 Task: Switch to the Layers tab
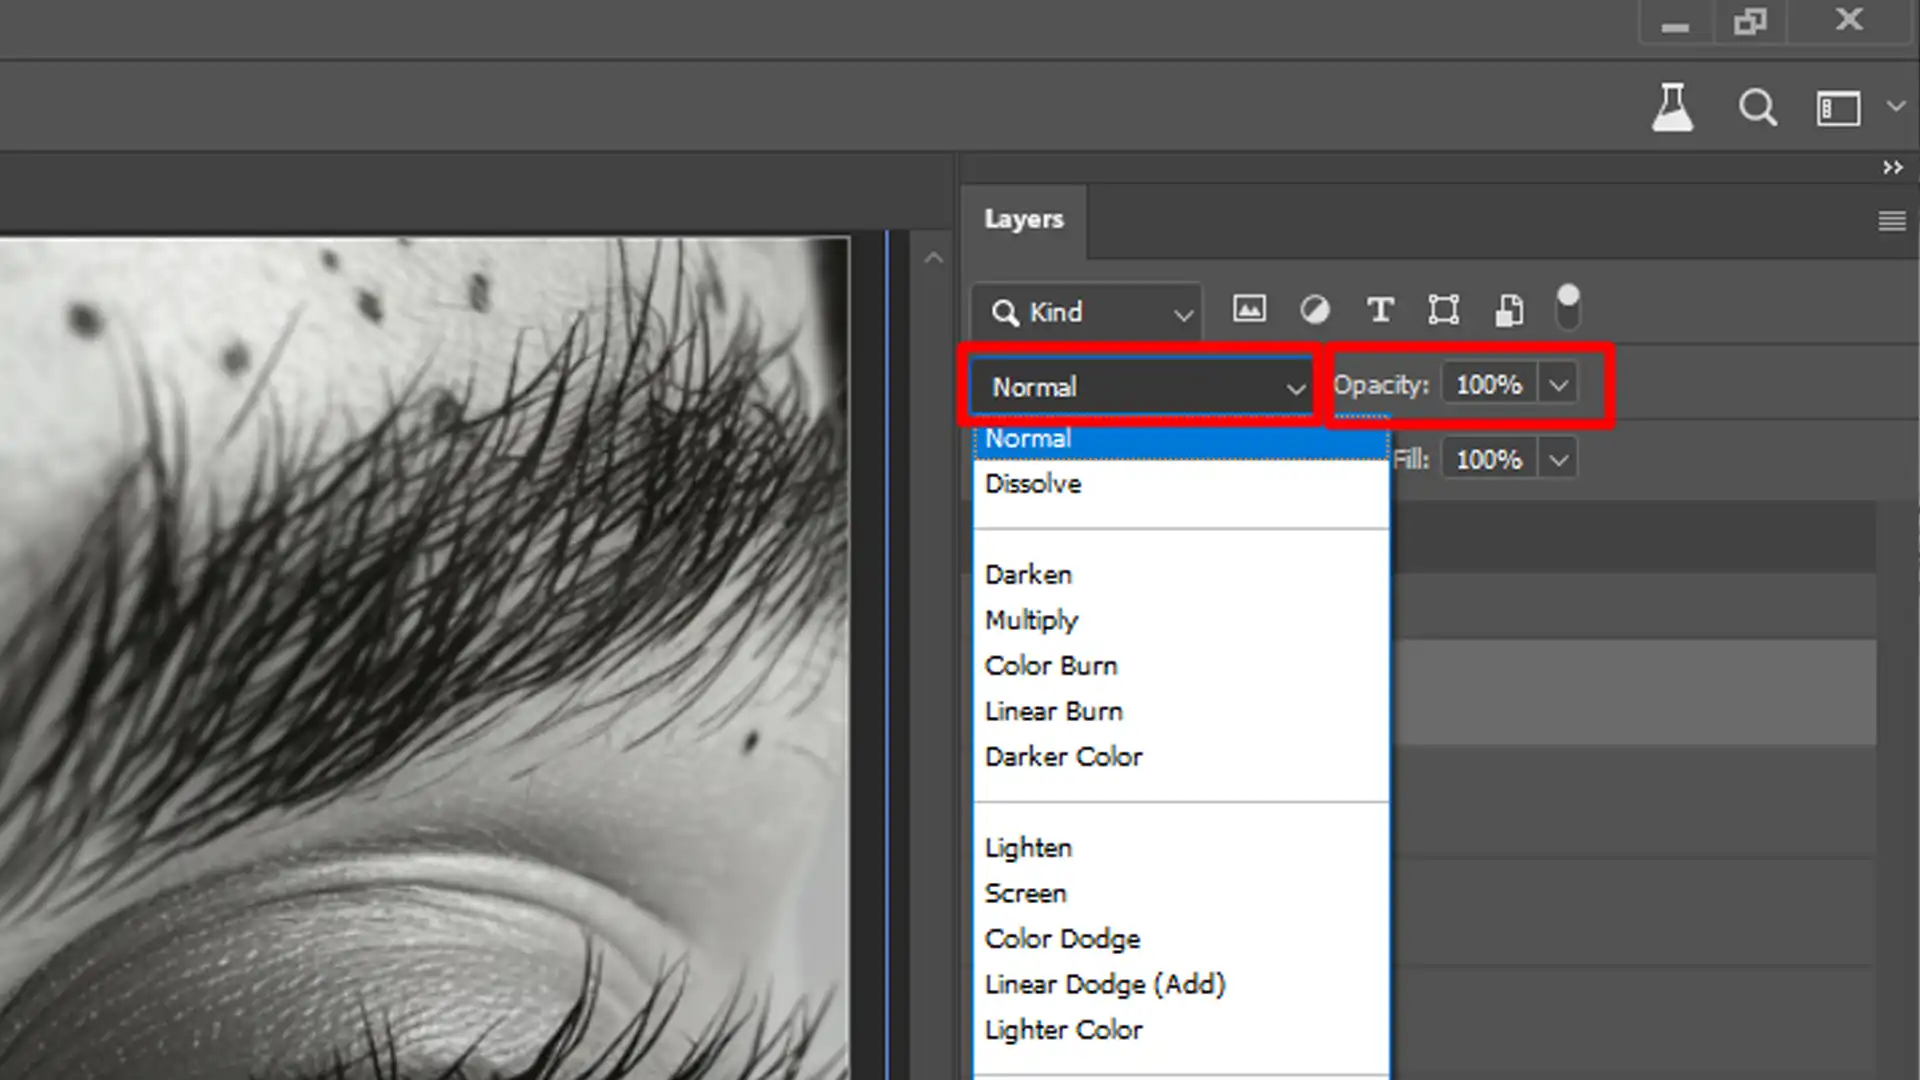tap(1023, 219)
